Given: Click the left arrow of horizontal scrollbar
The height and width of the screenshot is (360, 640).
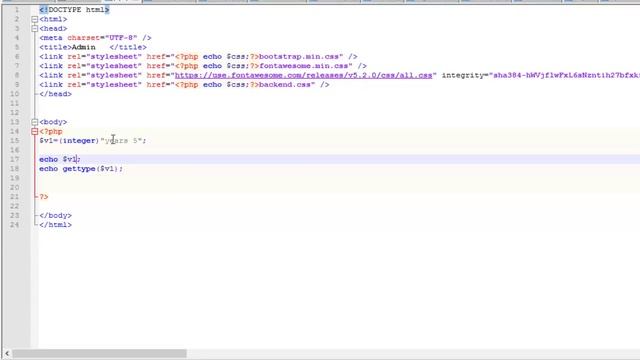Looking at the screenshot, I should tap(7, 353).
